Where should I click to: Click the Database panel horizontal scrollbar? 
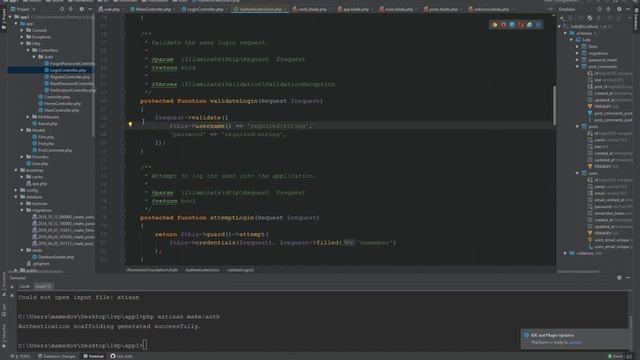click(x=578, y=271)
